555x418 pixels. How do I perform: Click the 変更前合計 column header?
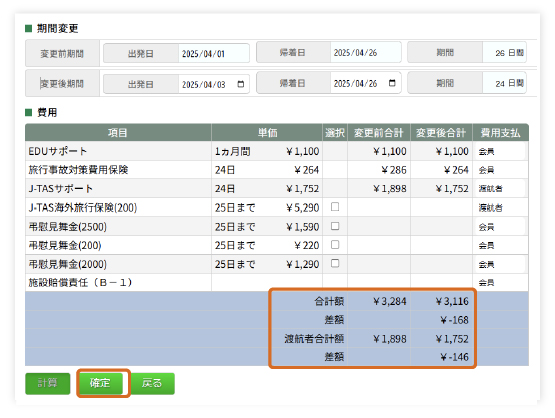pyautogui.click(x=379, y=133)
